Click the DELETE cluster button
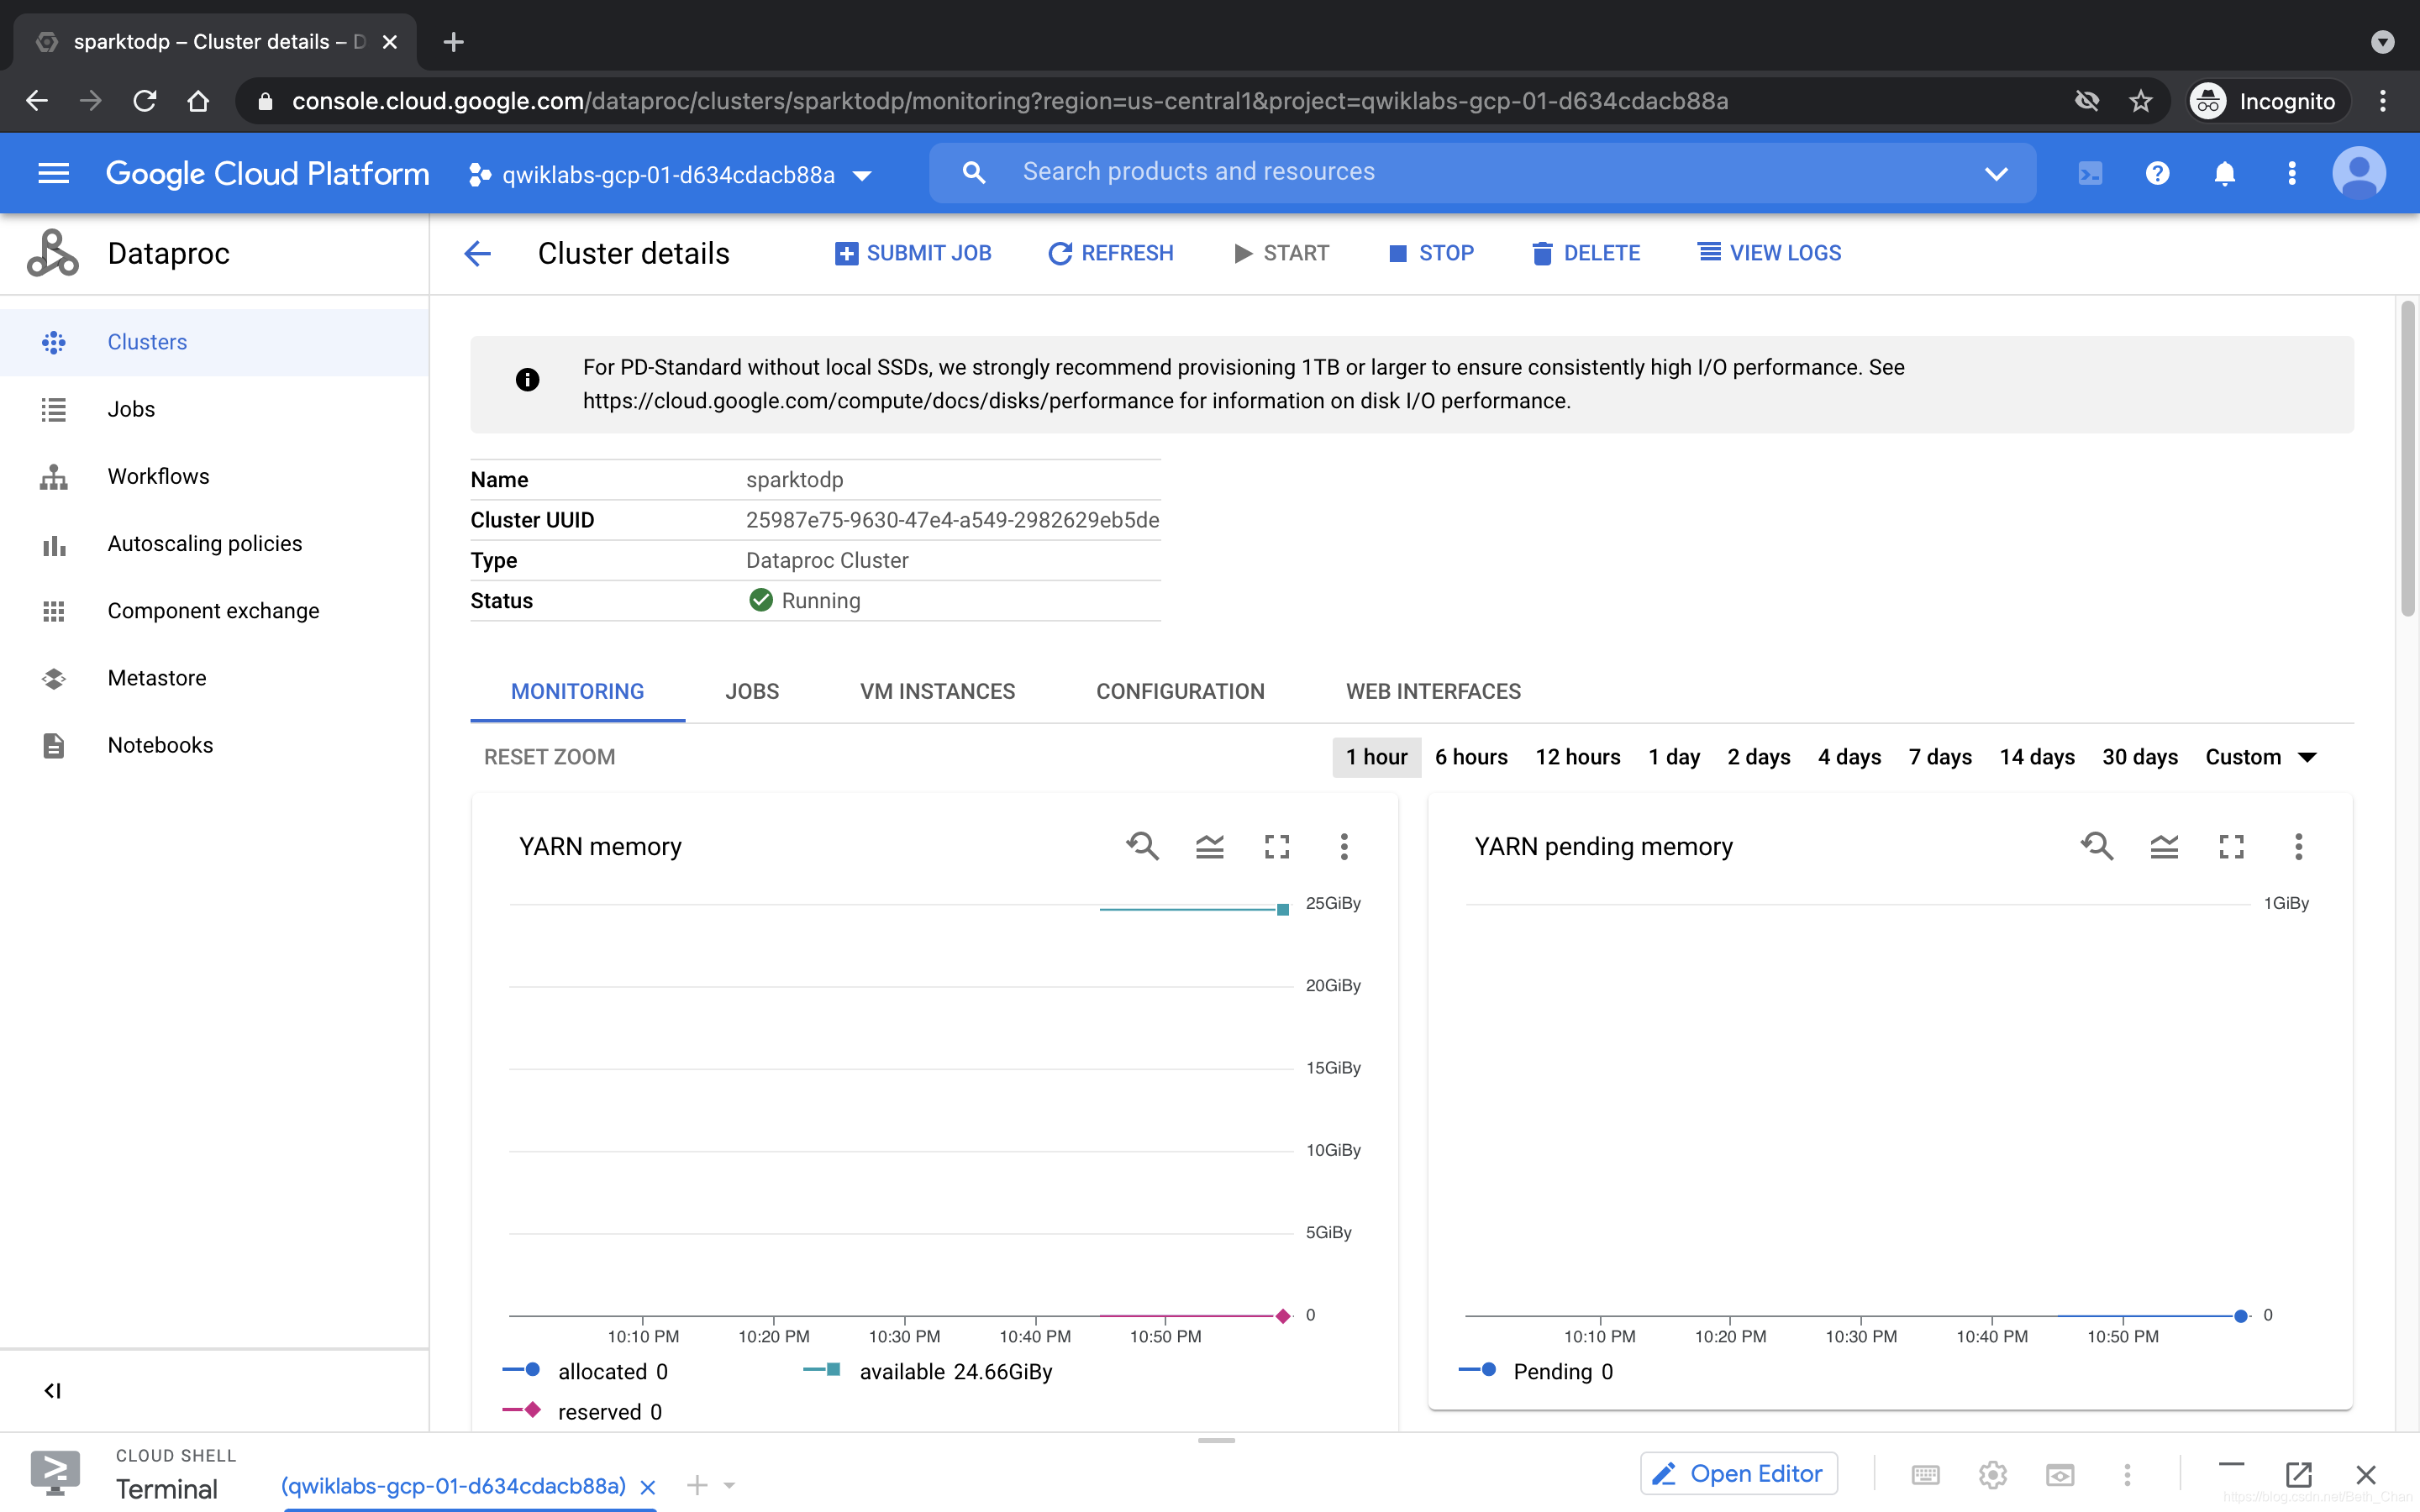2420x1512 pixels. tap(1586, 253)
